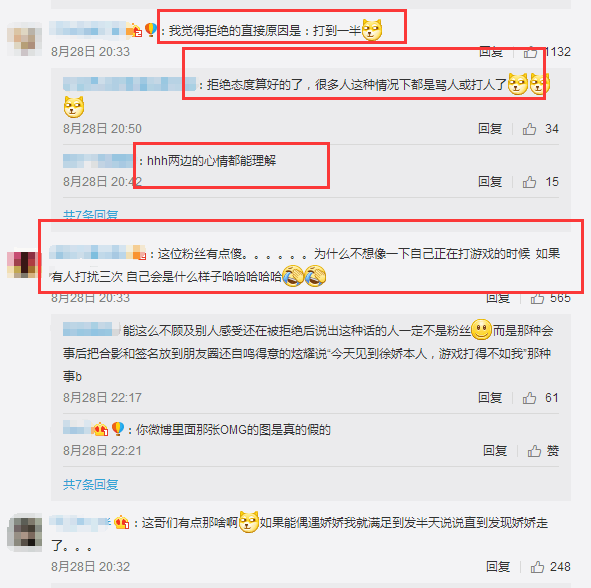Expand the first 共7条回复 replies link
The width and height of the screenshot is (591, 588).
(90, 215)
